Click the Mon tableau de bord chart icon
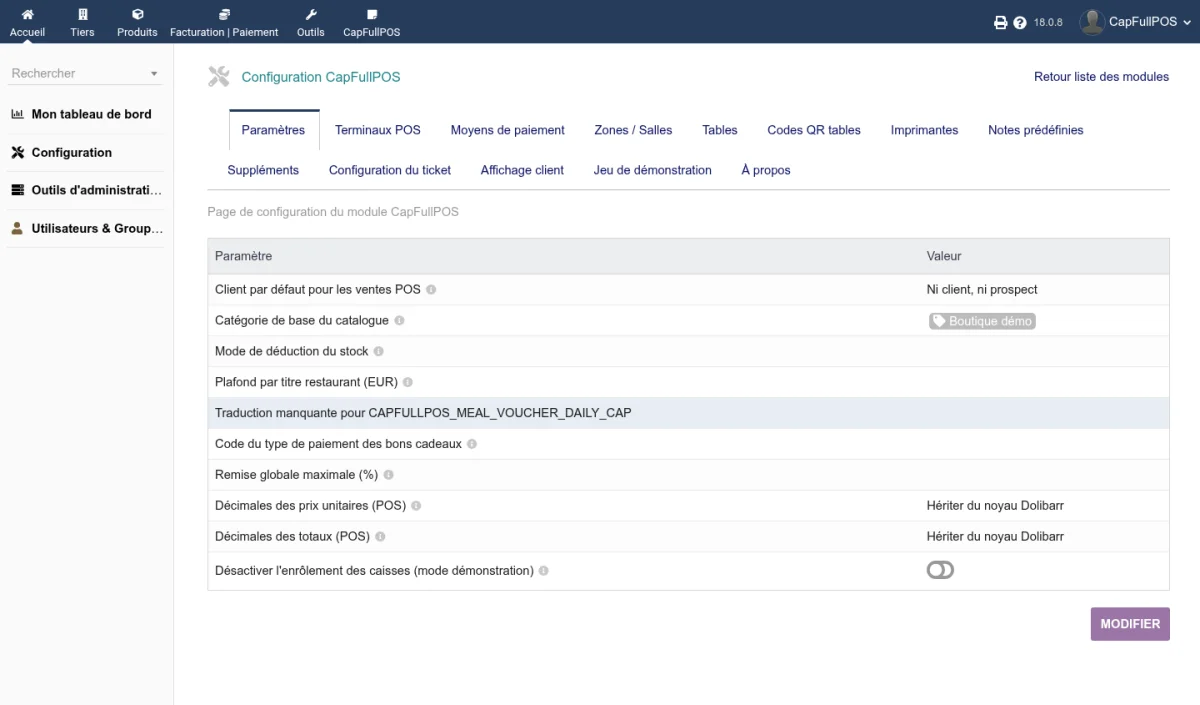 (17, 114)
